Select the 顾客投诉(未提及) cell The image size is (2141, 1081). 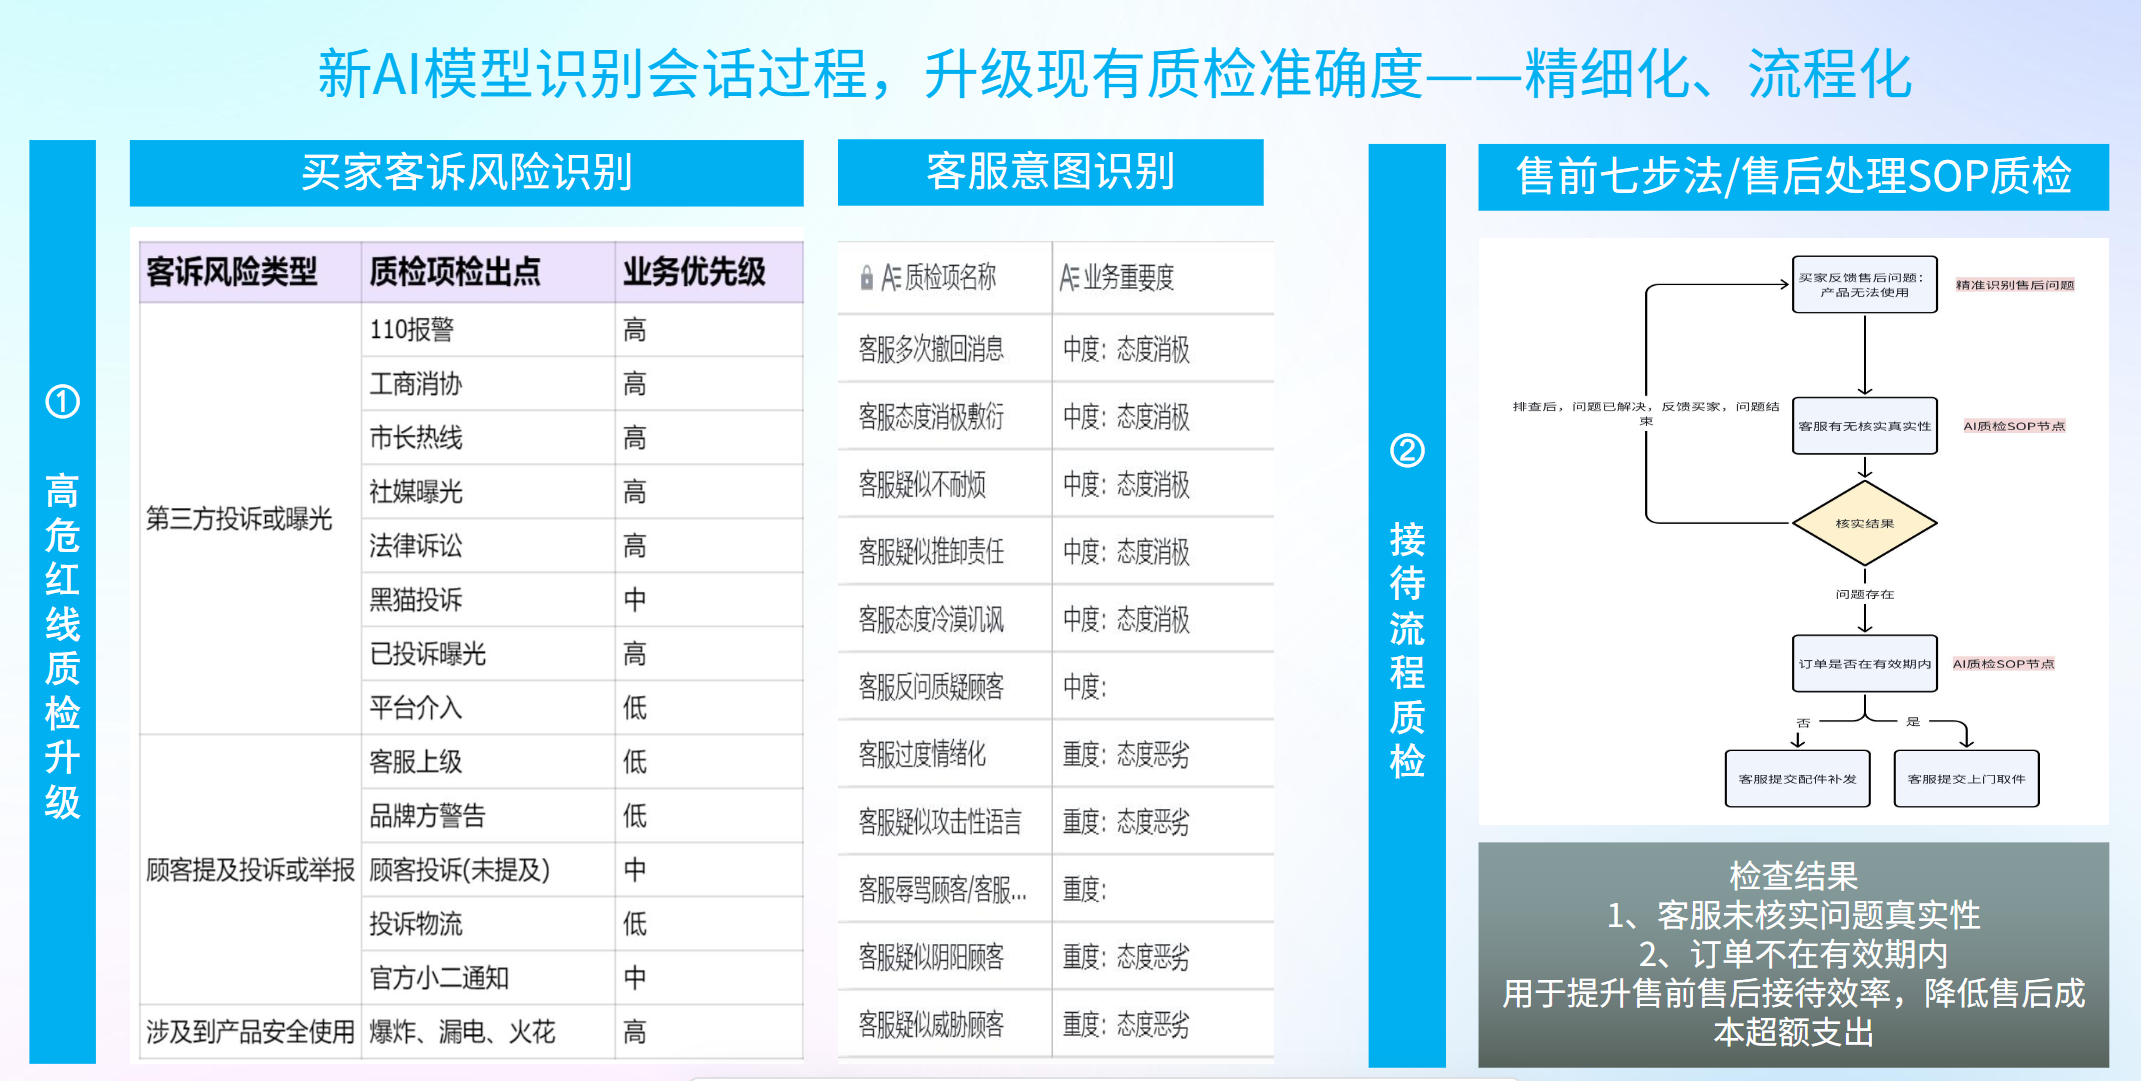488,869
